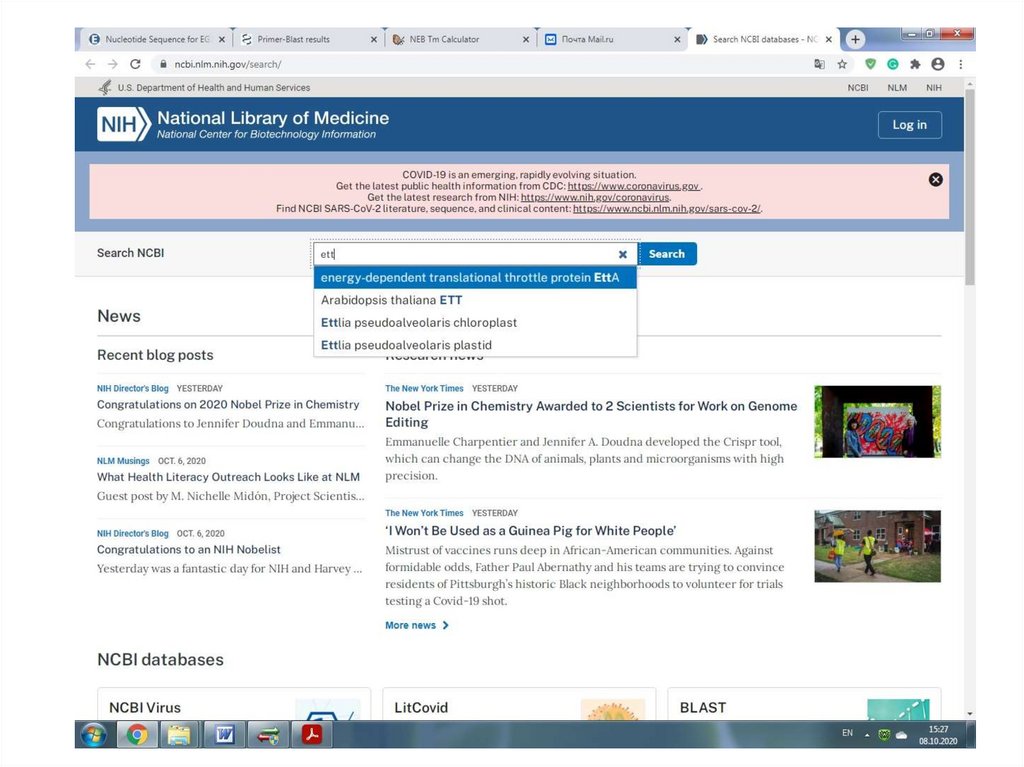Dismiss the COVID-19 alert banner
The image size is (1024, 767).
[x=935, y=180]
